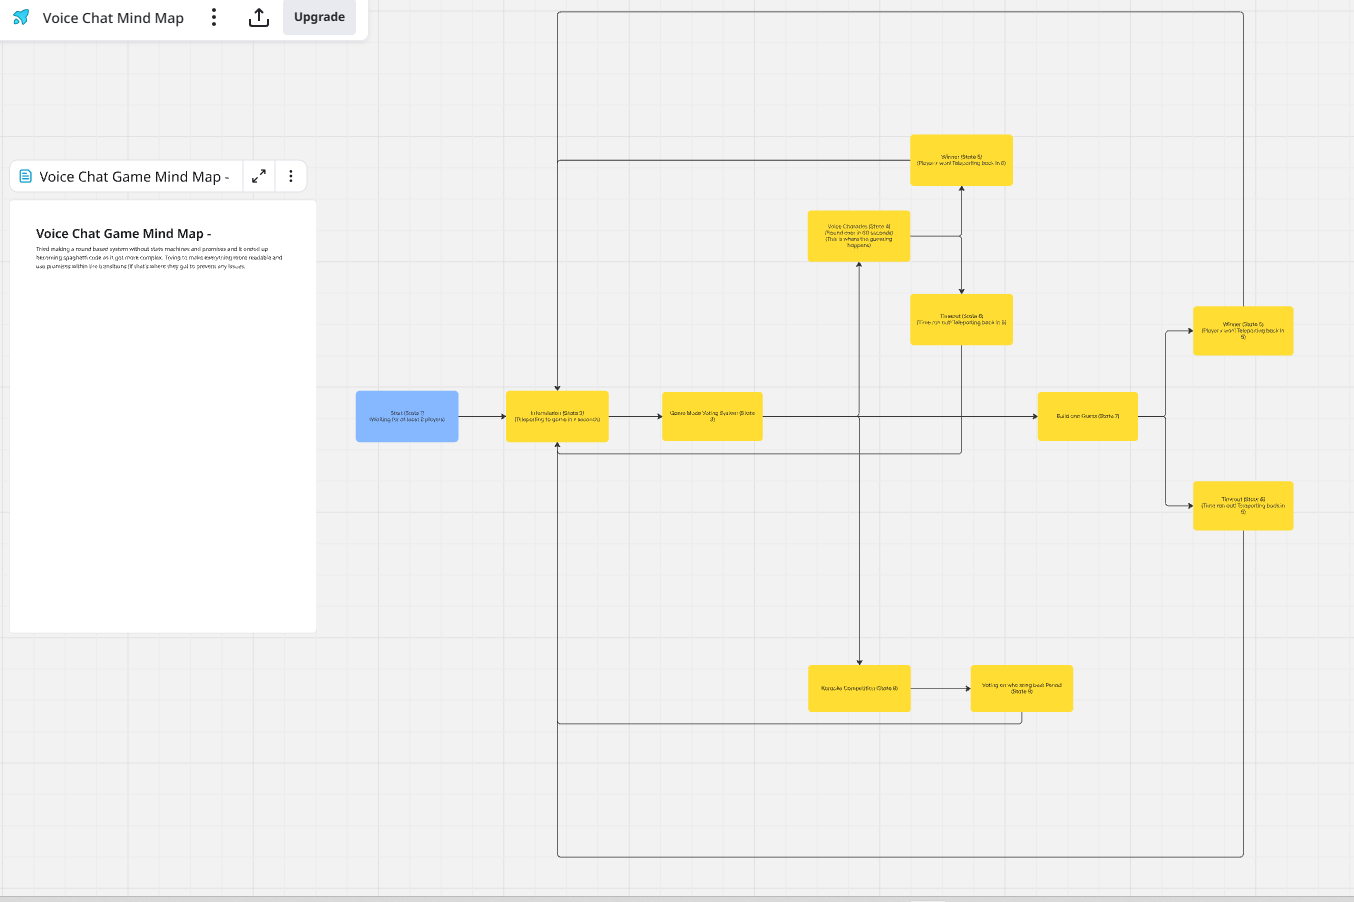Screen dimensions: 1354x902
Task: Select the Winner node above Voice Charades
Action: coord(961,160)
